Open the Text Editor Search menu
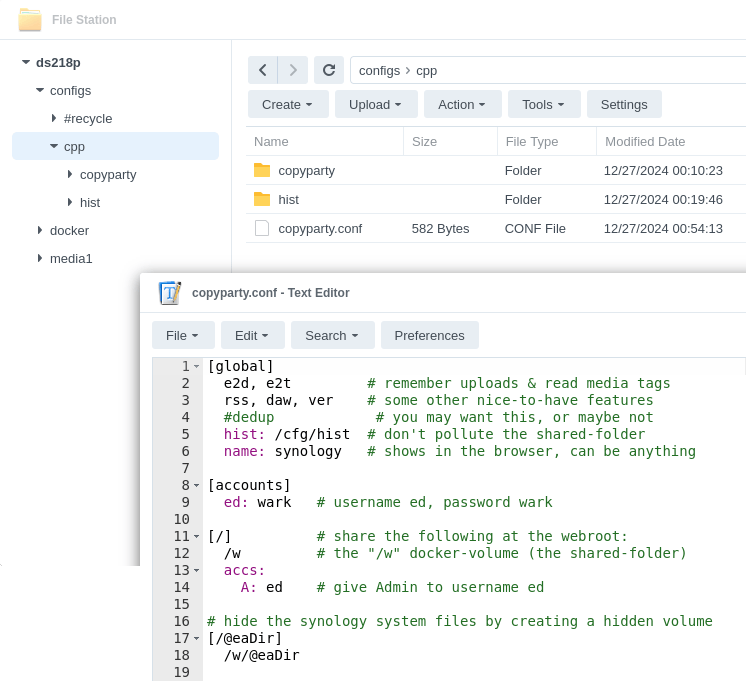The height and width of the screenshot is (681, 746). pyautogui.click(x=333, y=336)
